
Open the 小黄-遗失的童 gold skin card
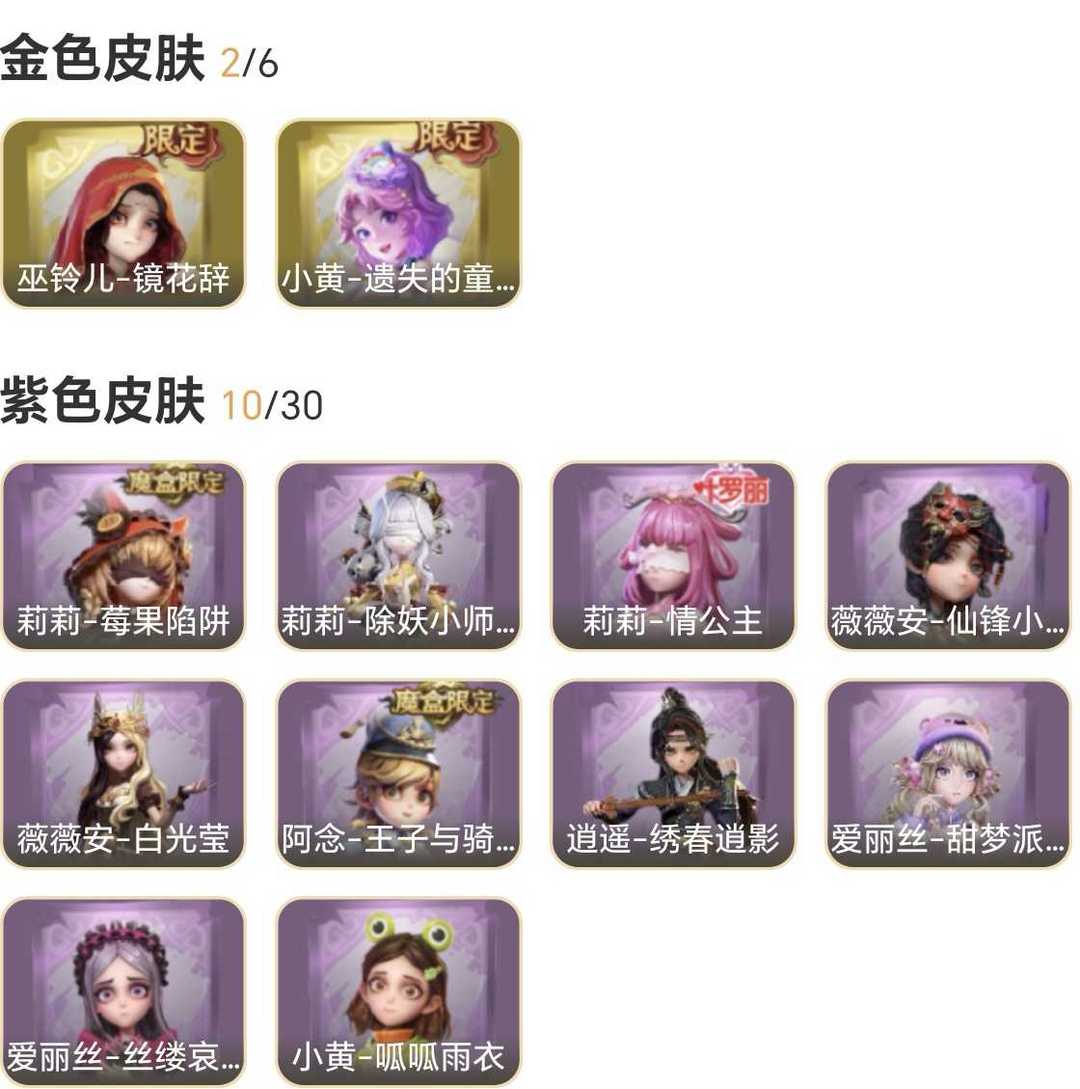click(x=399, y=213)
